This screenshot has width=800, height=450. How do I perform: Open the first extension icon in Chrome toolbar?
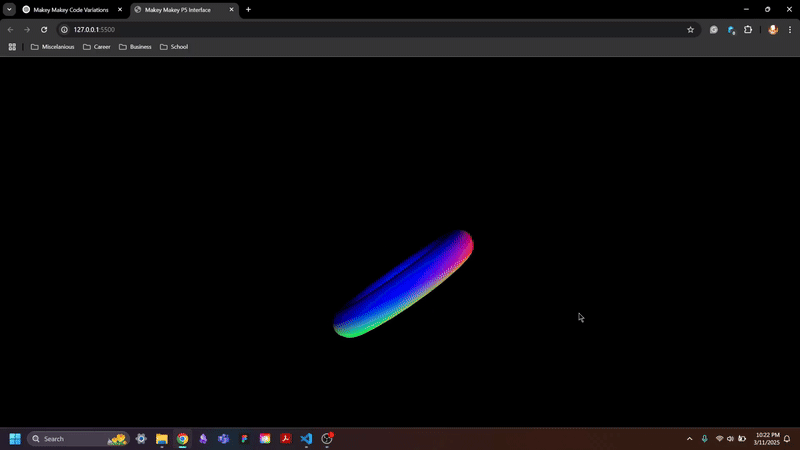pyautogui.click(x=714, y=30)
